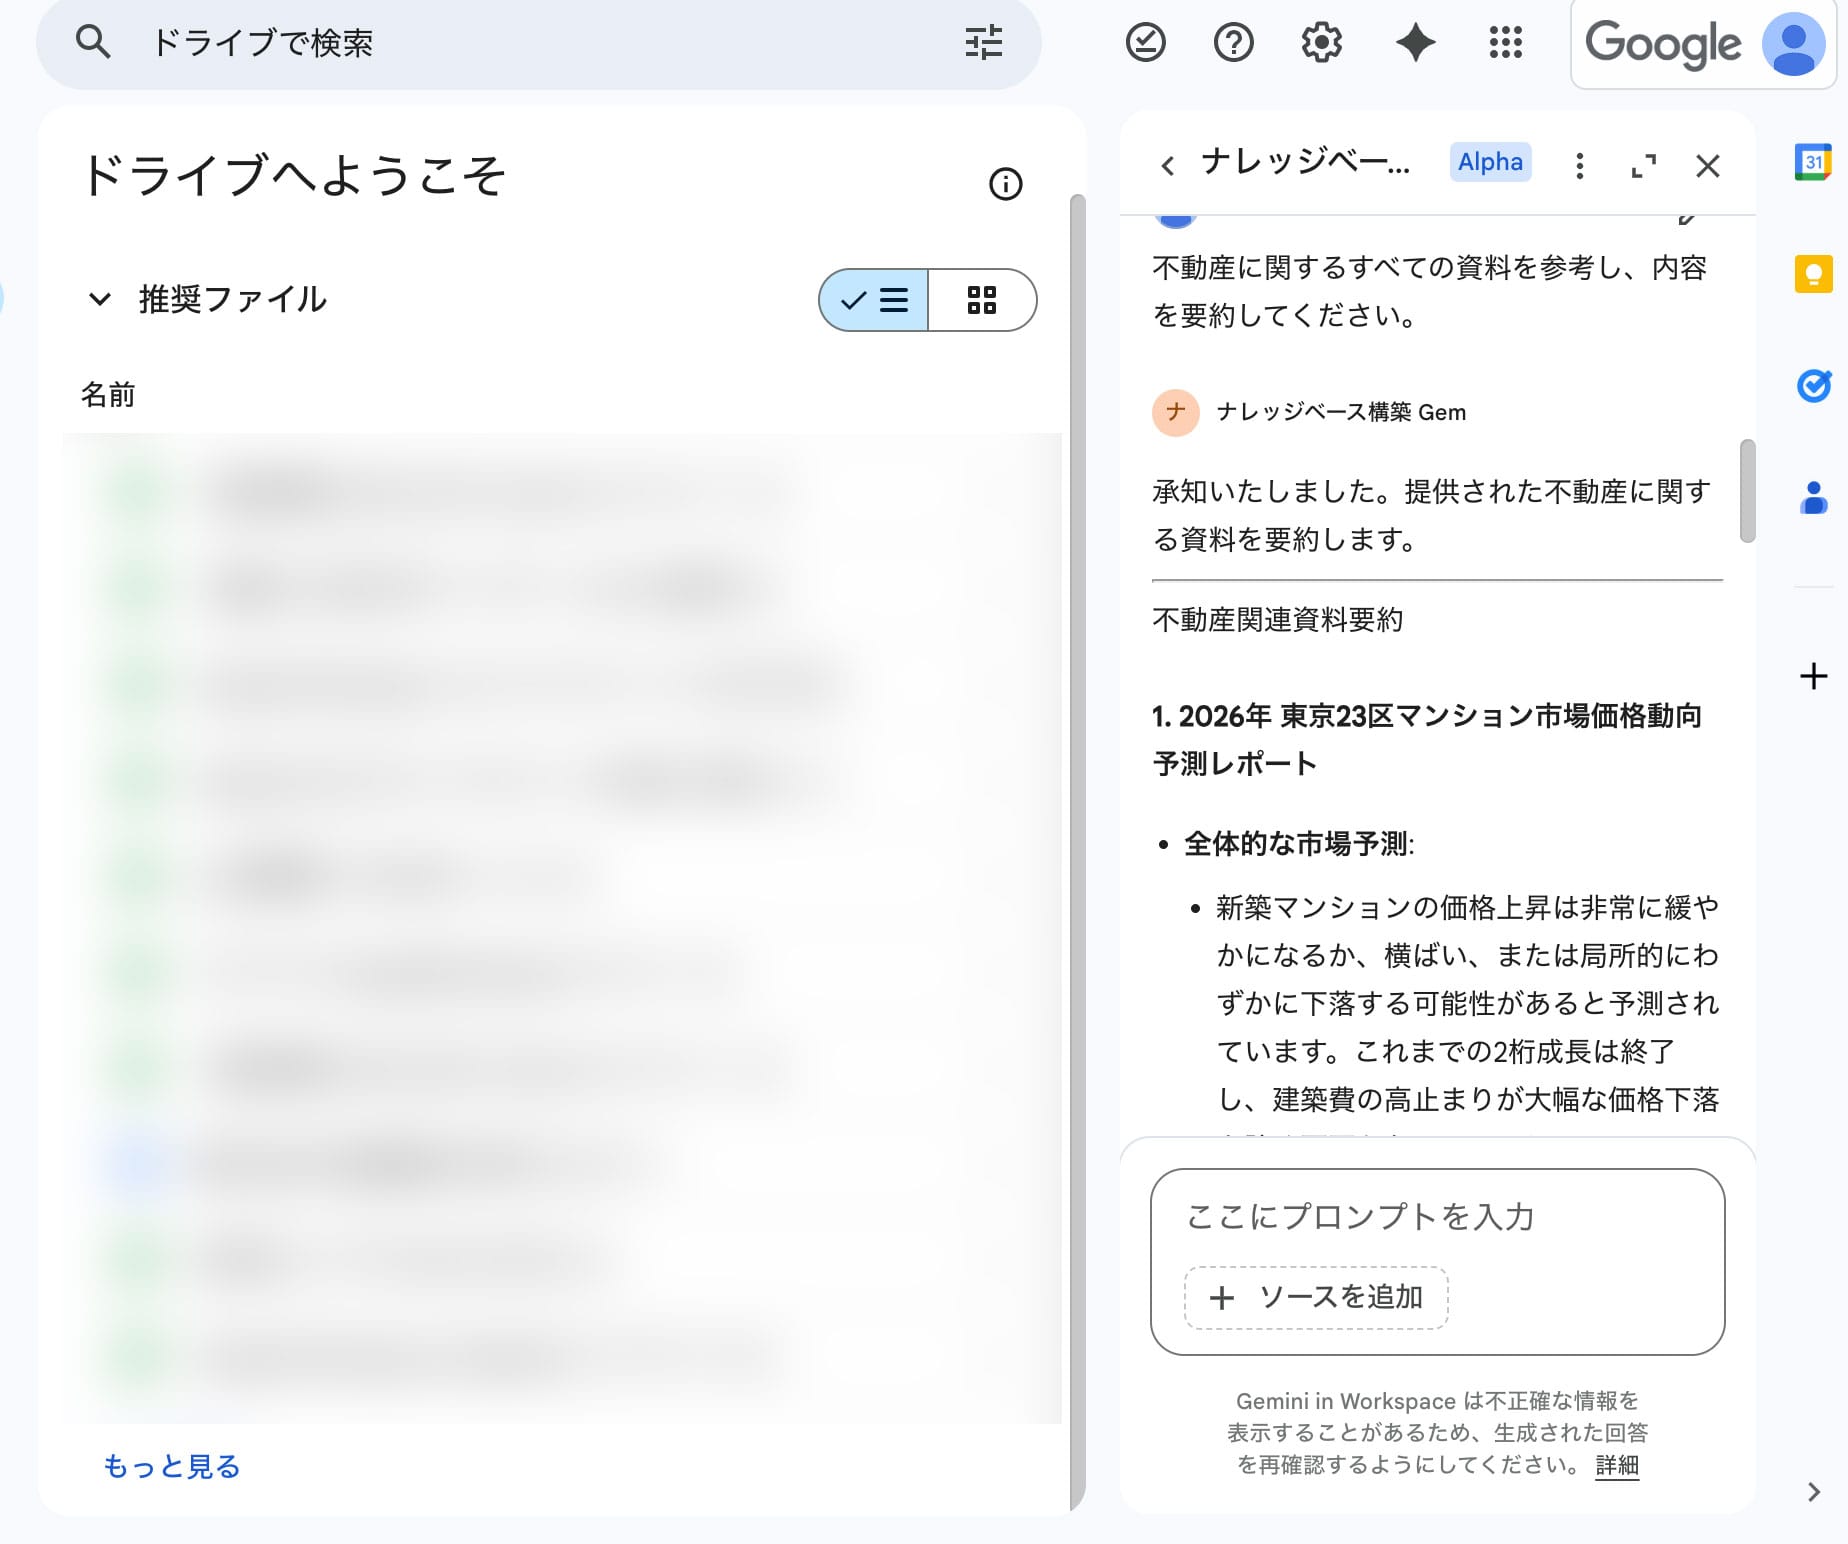
Task: Open the Gemini panel three-dot menu
Action: (1579, 166)
